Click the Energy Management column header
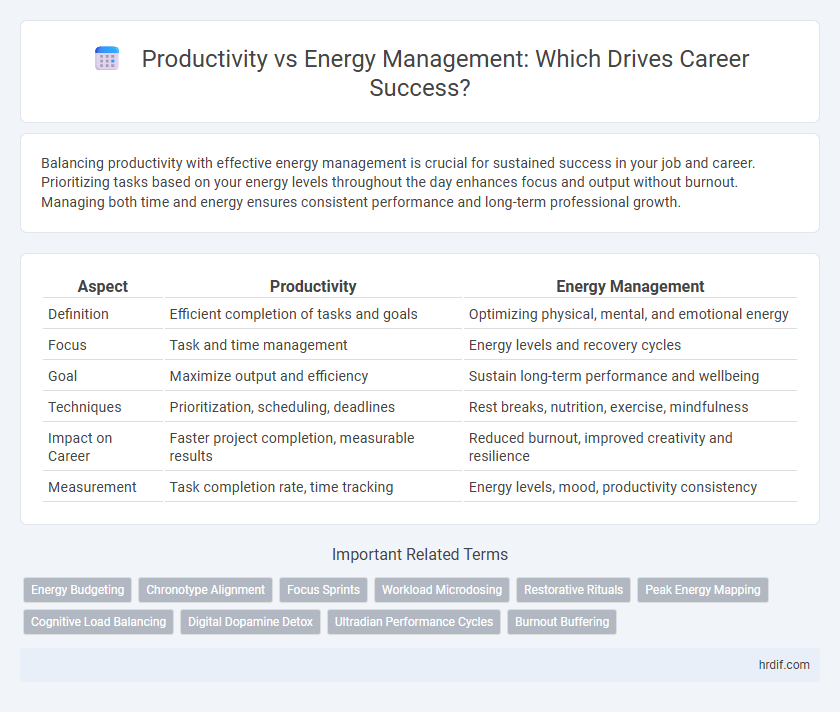840x712 pixels. pos(630,287)
